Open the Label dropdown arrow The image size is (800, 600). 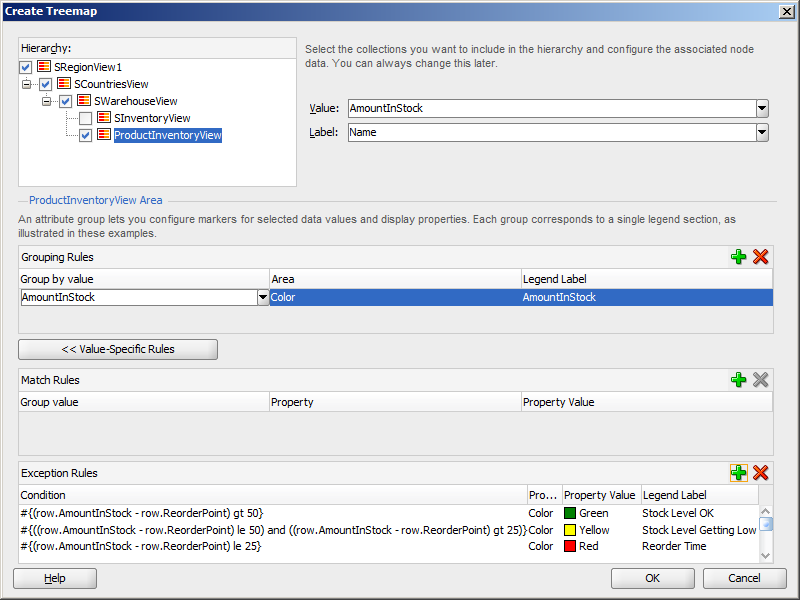click(762, 132)
